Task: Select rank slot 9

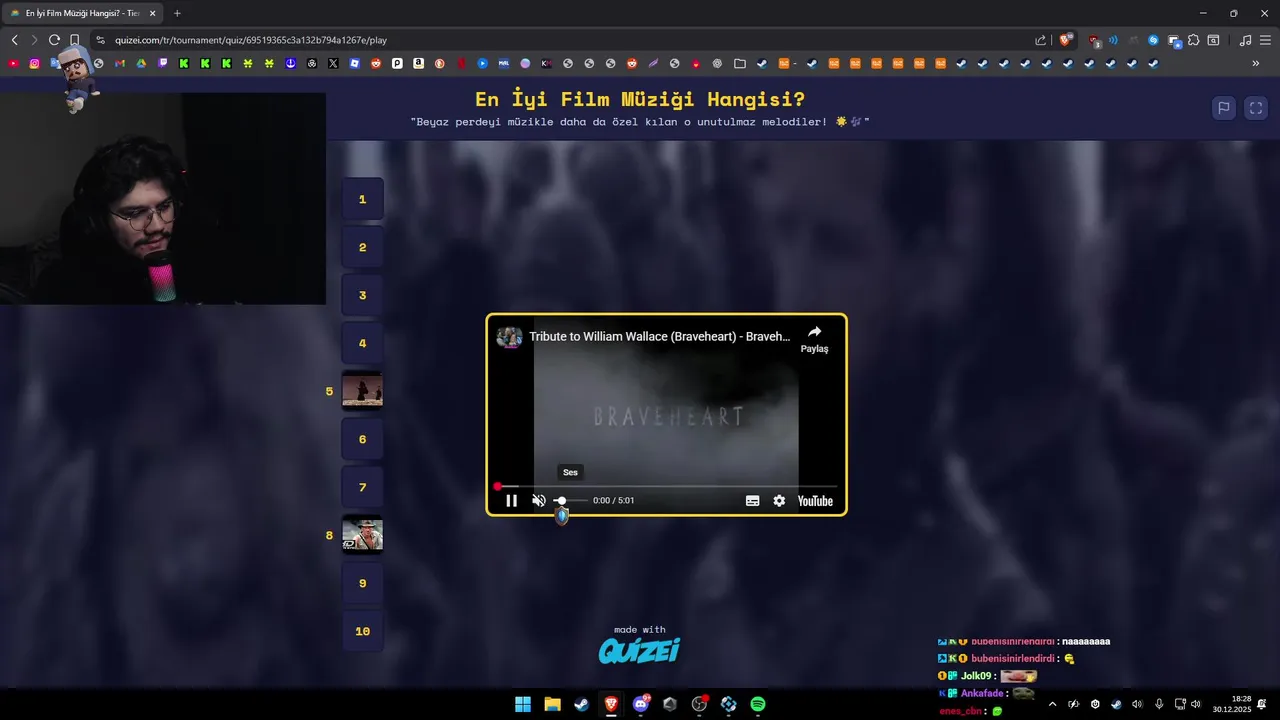Action: pyautogui.click(x=362, y=583)
